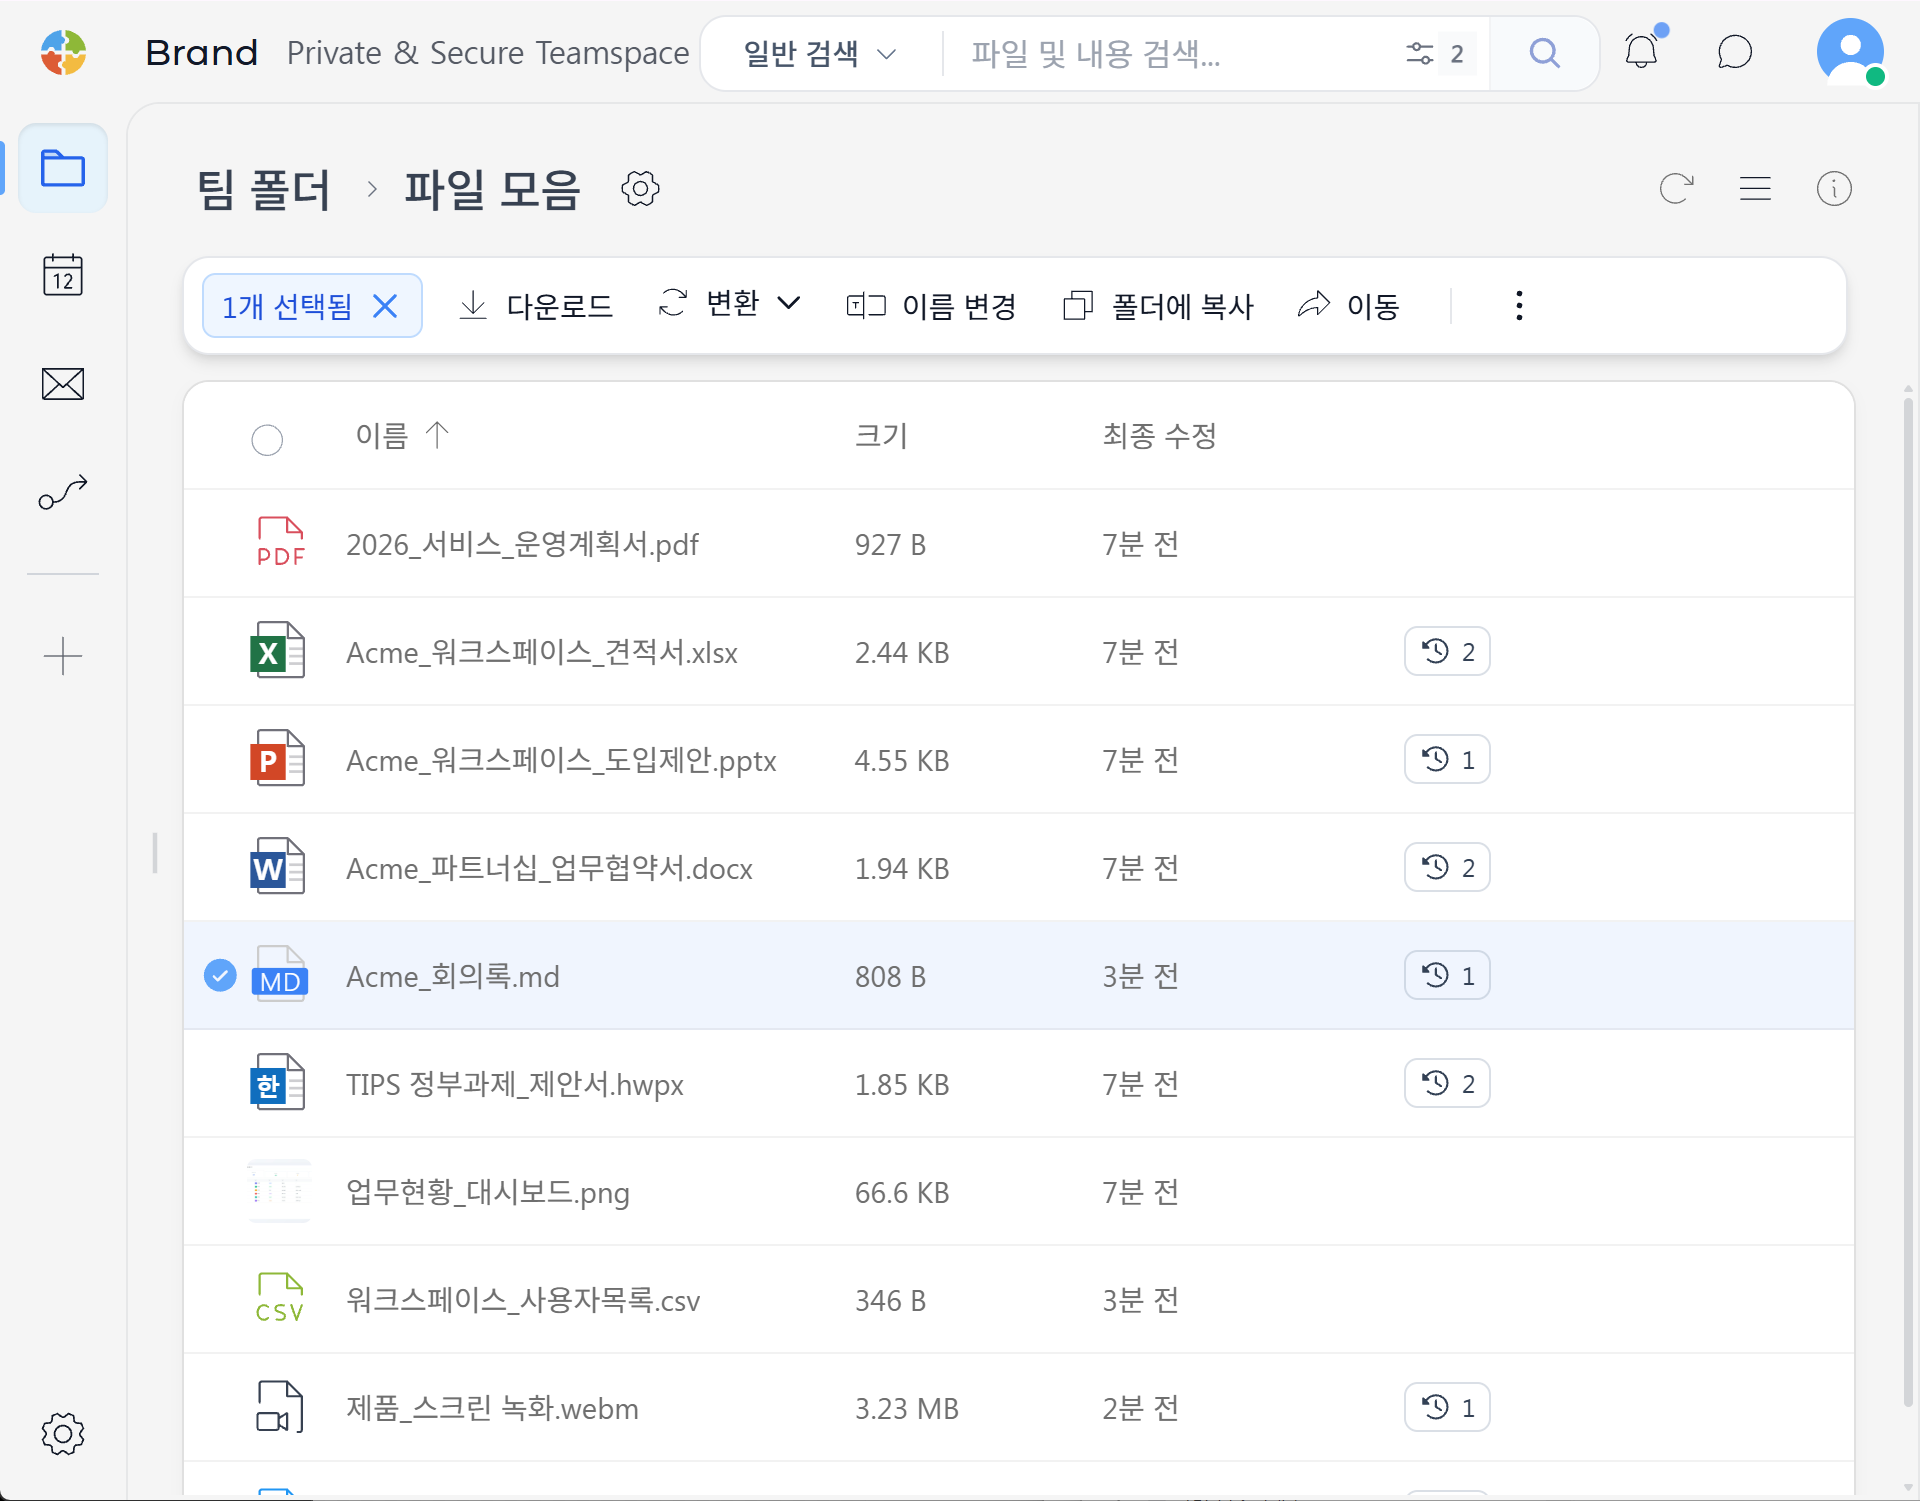Open sidebar settings gear at bottom
Screen dimensions: 1920x1501
coord(63,1434)
